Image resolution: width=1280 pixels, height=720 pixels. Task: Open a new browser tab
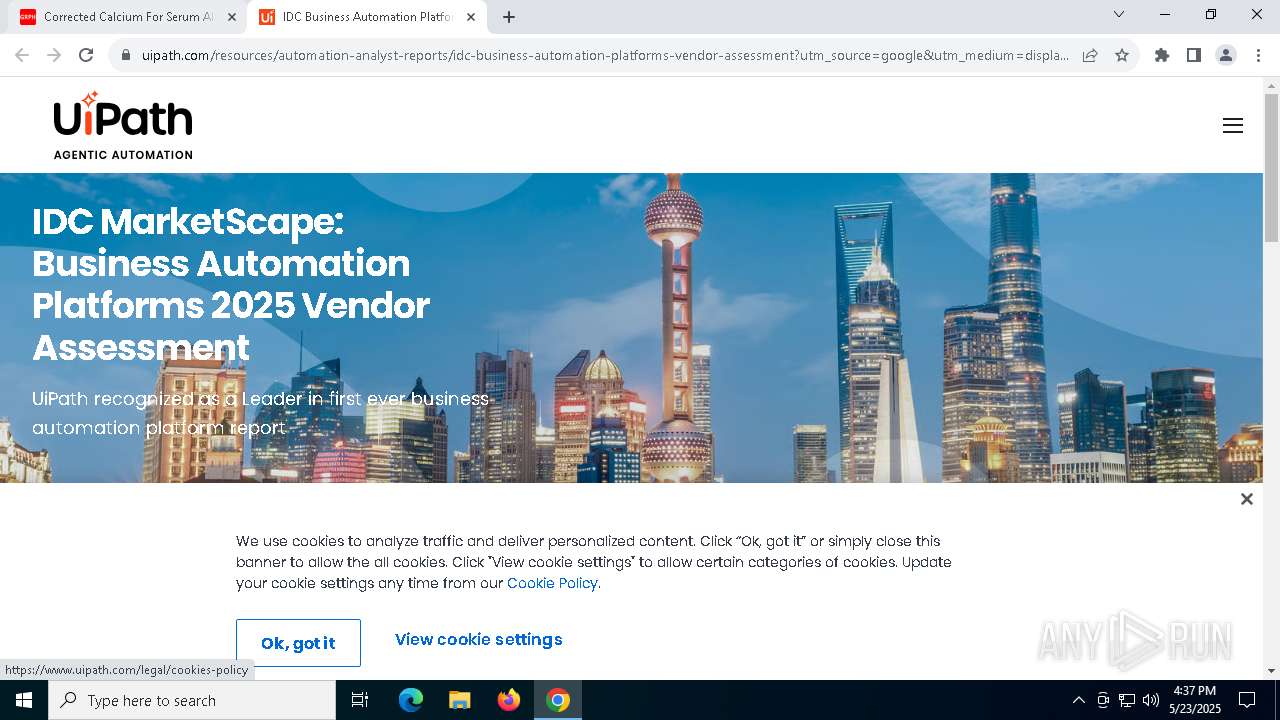point(509,17)
